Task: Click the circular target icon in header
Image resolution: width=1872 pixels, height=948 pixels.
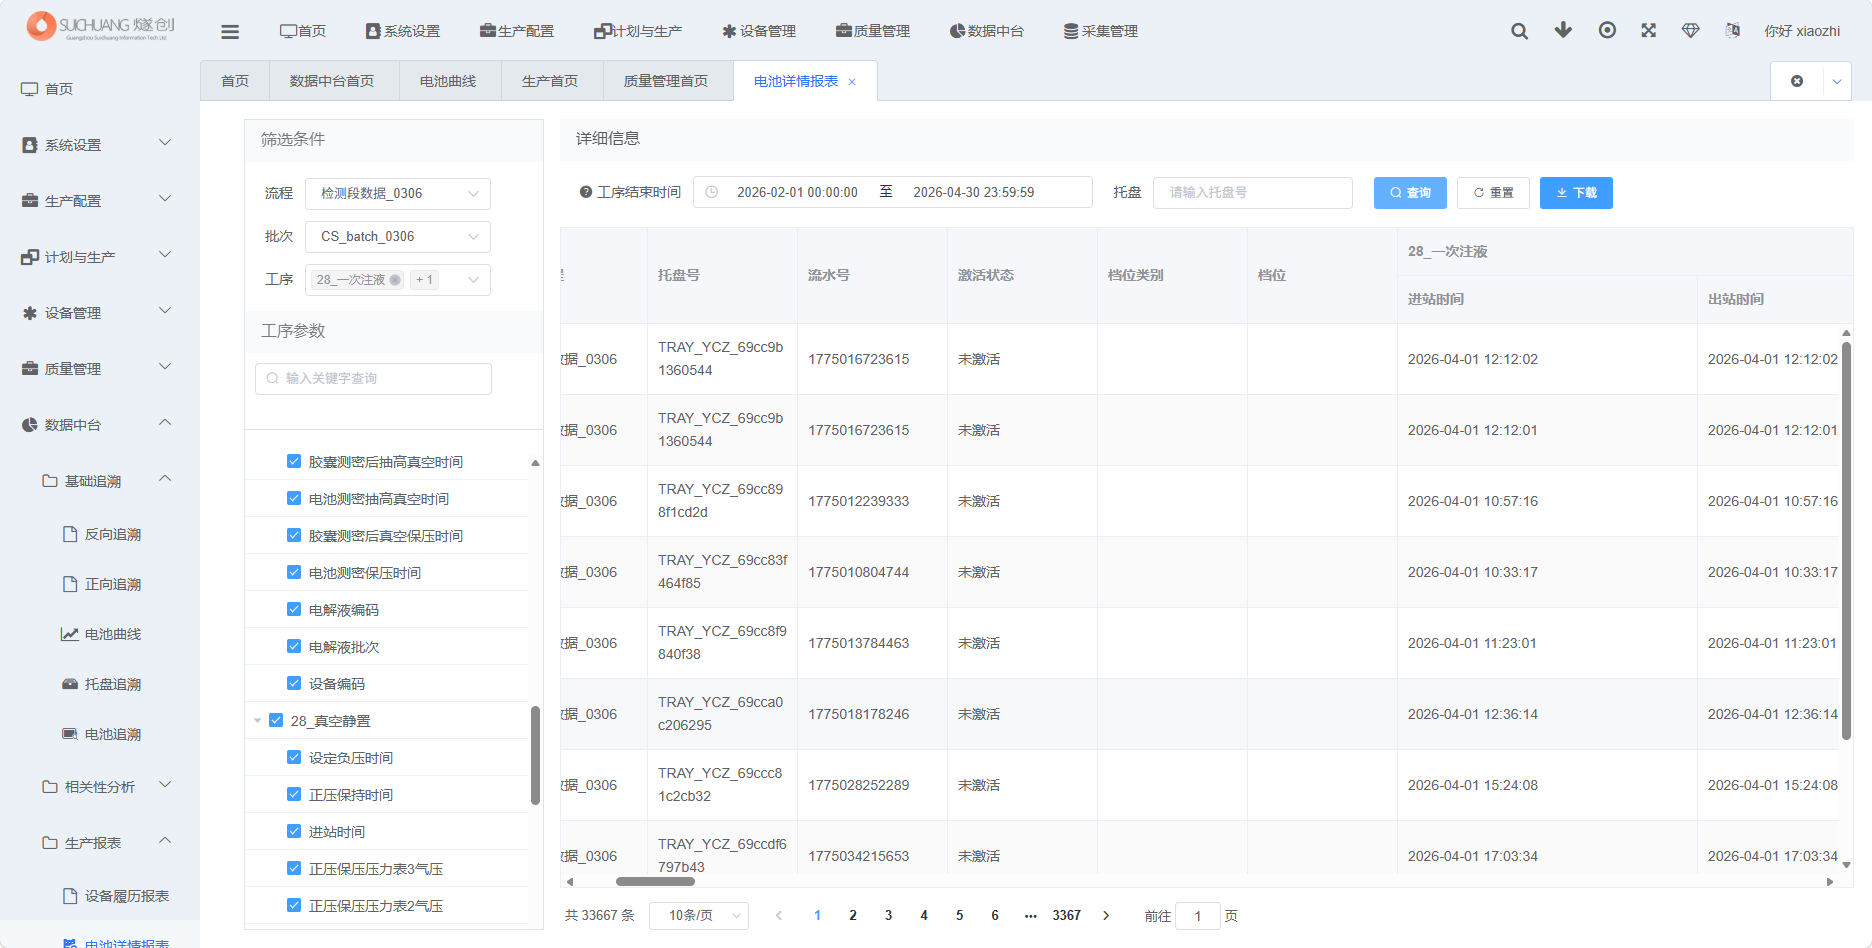Action: (1607, 30)
